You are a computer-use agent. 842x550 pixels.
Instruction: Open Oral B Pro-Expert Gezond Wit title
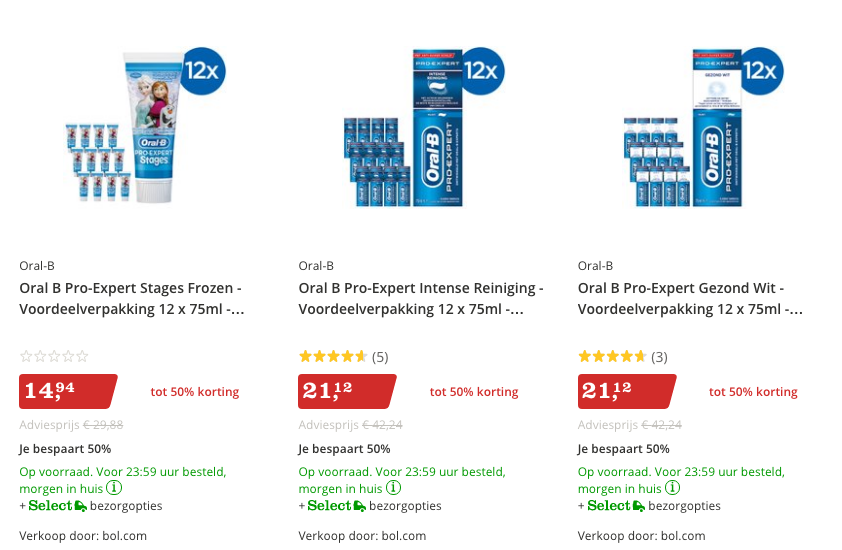pyautogui.click(x=690, y=298)
